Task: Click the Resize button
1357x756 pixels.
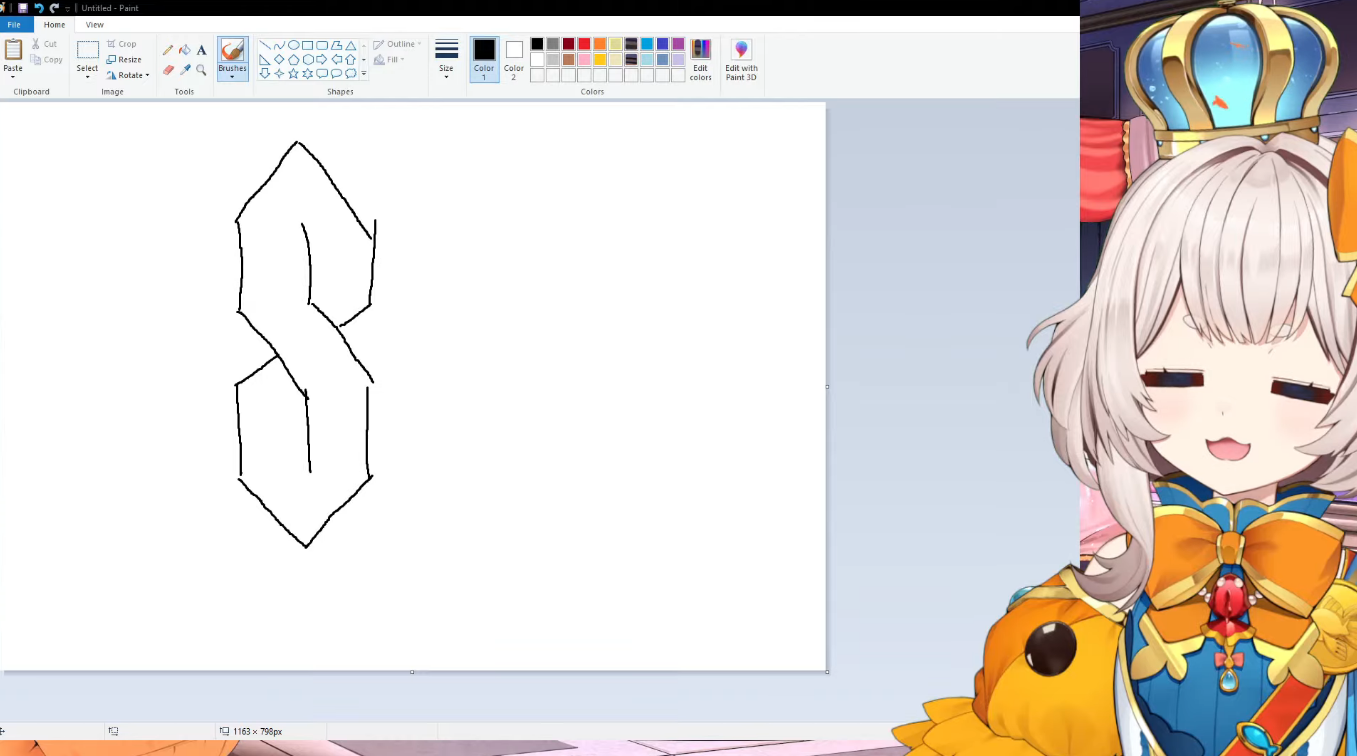Action: pos(124,60)
